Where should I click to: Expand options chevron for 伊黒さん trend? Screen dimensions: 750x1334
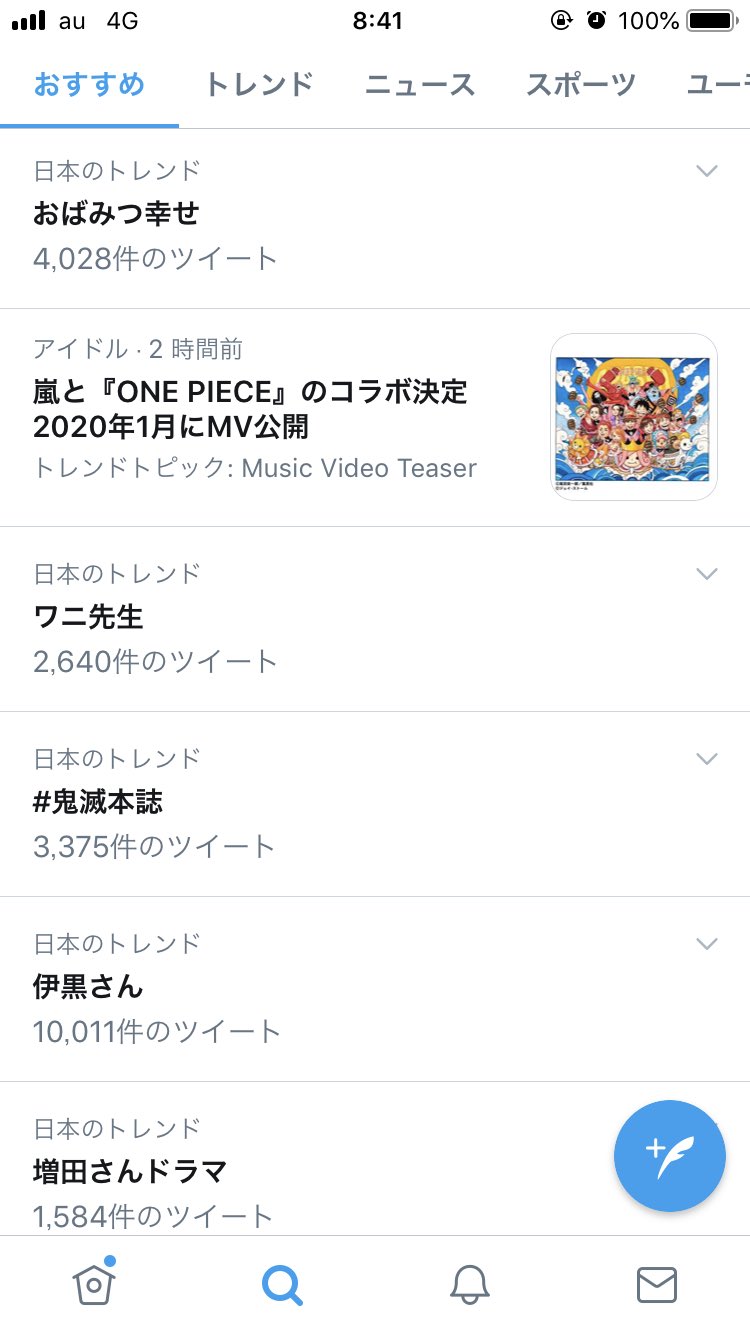(707, 944)
